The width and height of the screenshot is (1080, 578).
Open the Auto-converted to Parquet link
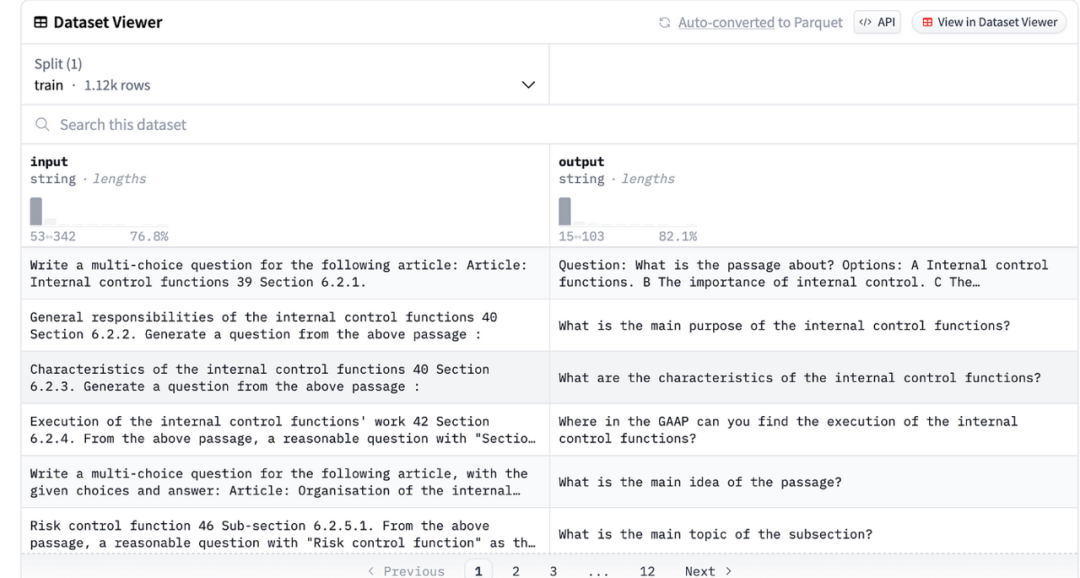click(x=760, y=22)
